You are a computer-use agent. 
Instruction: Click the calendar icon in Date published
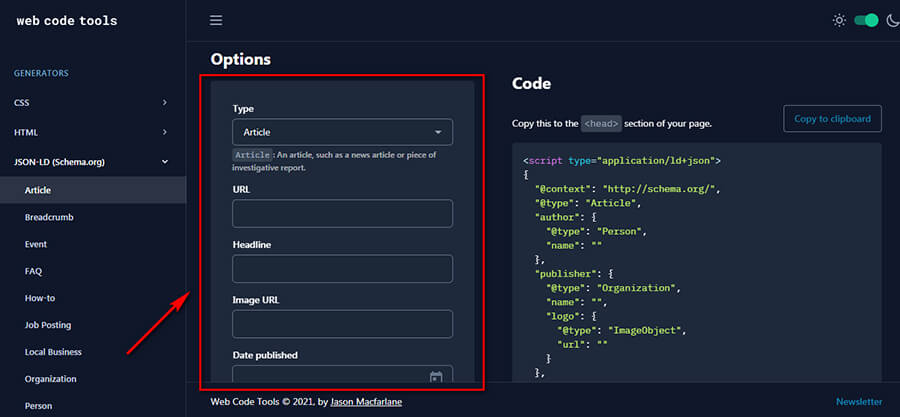point(436,377)
